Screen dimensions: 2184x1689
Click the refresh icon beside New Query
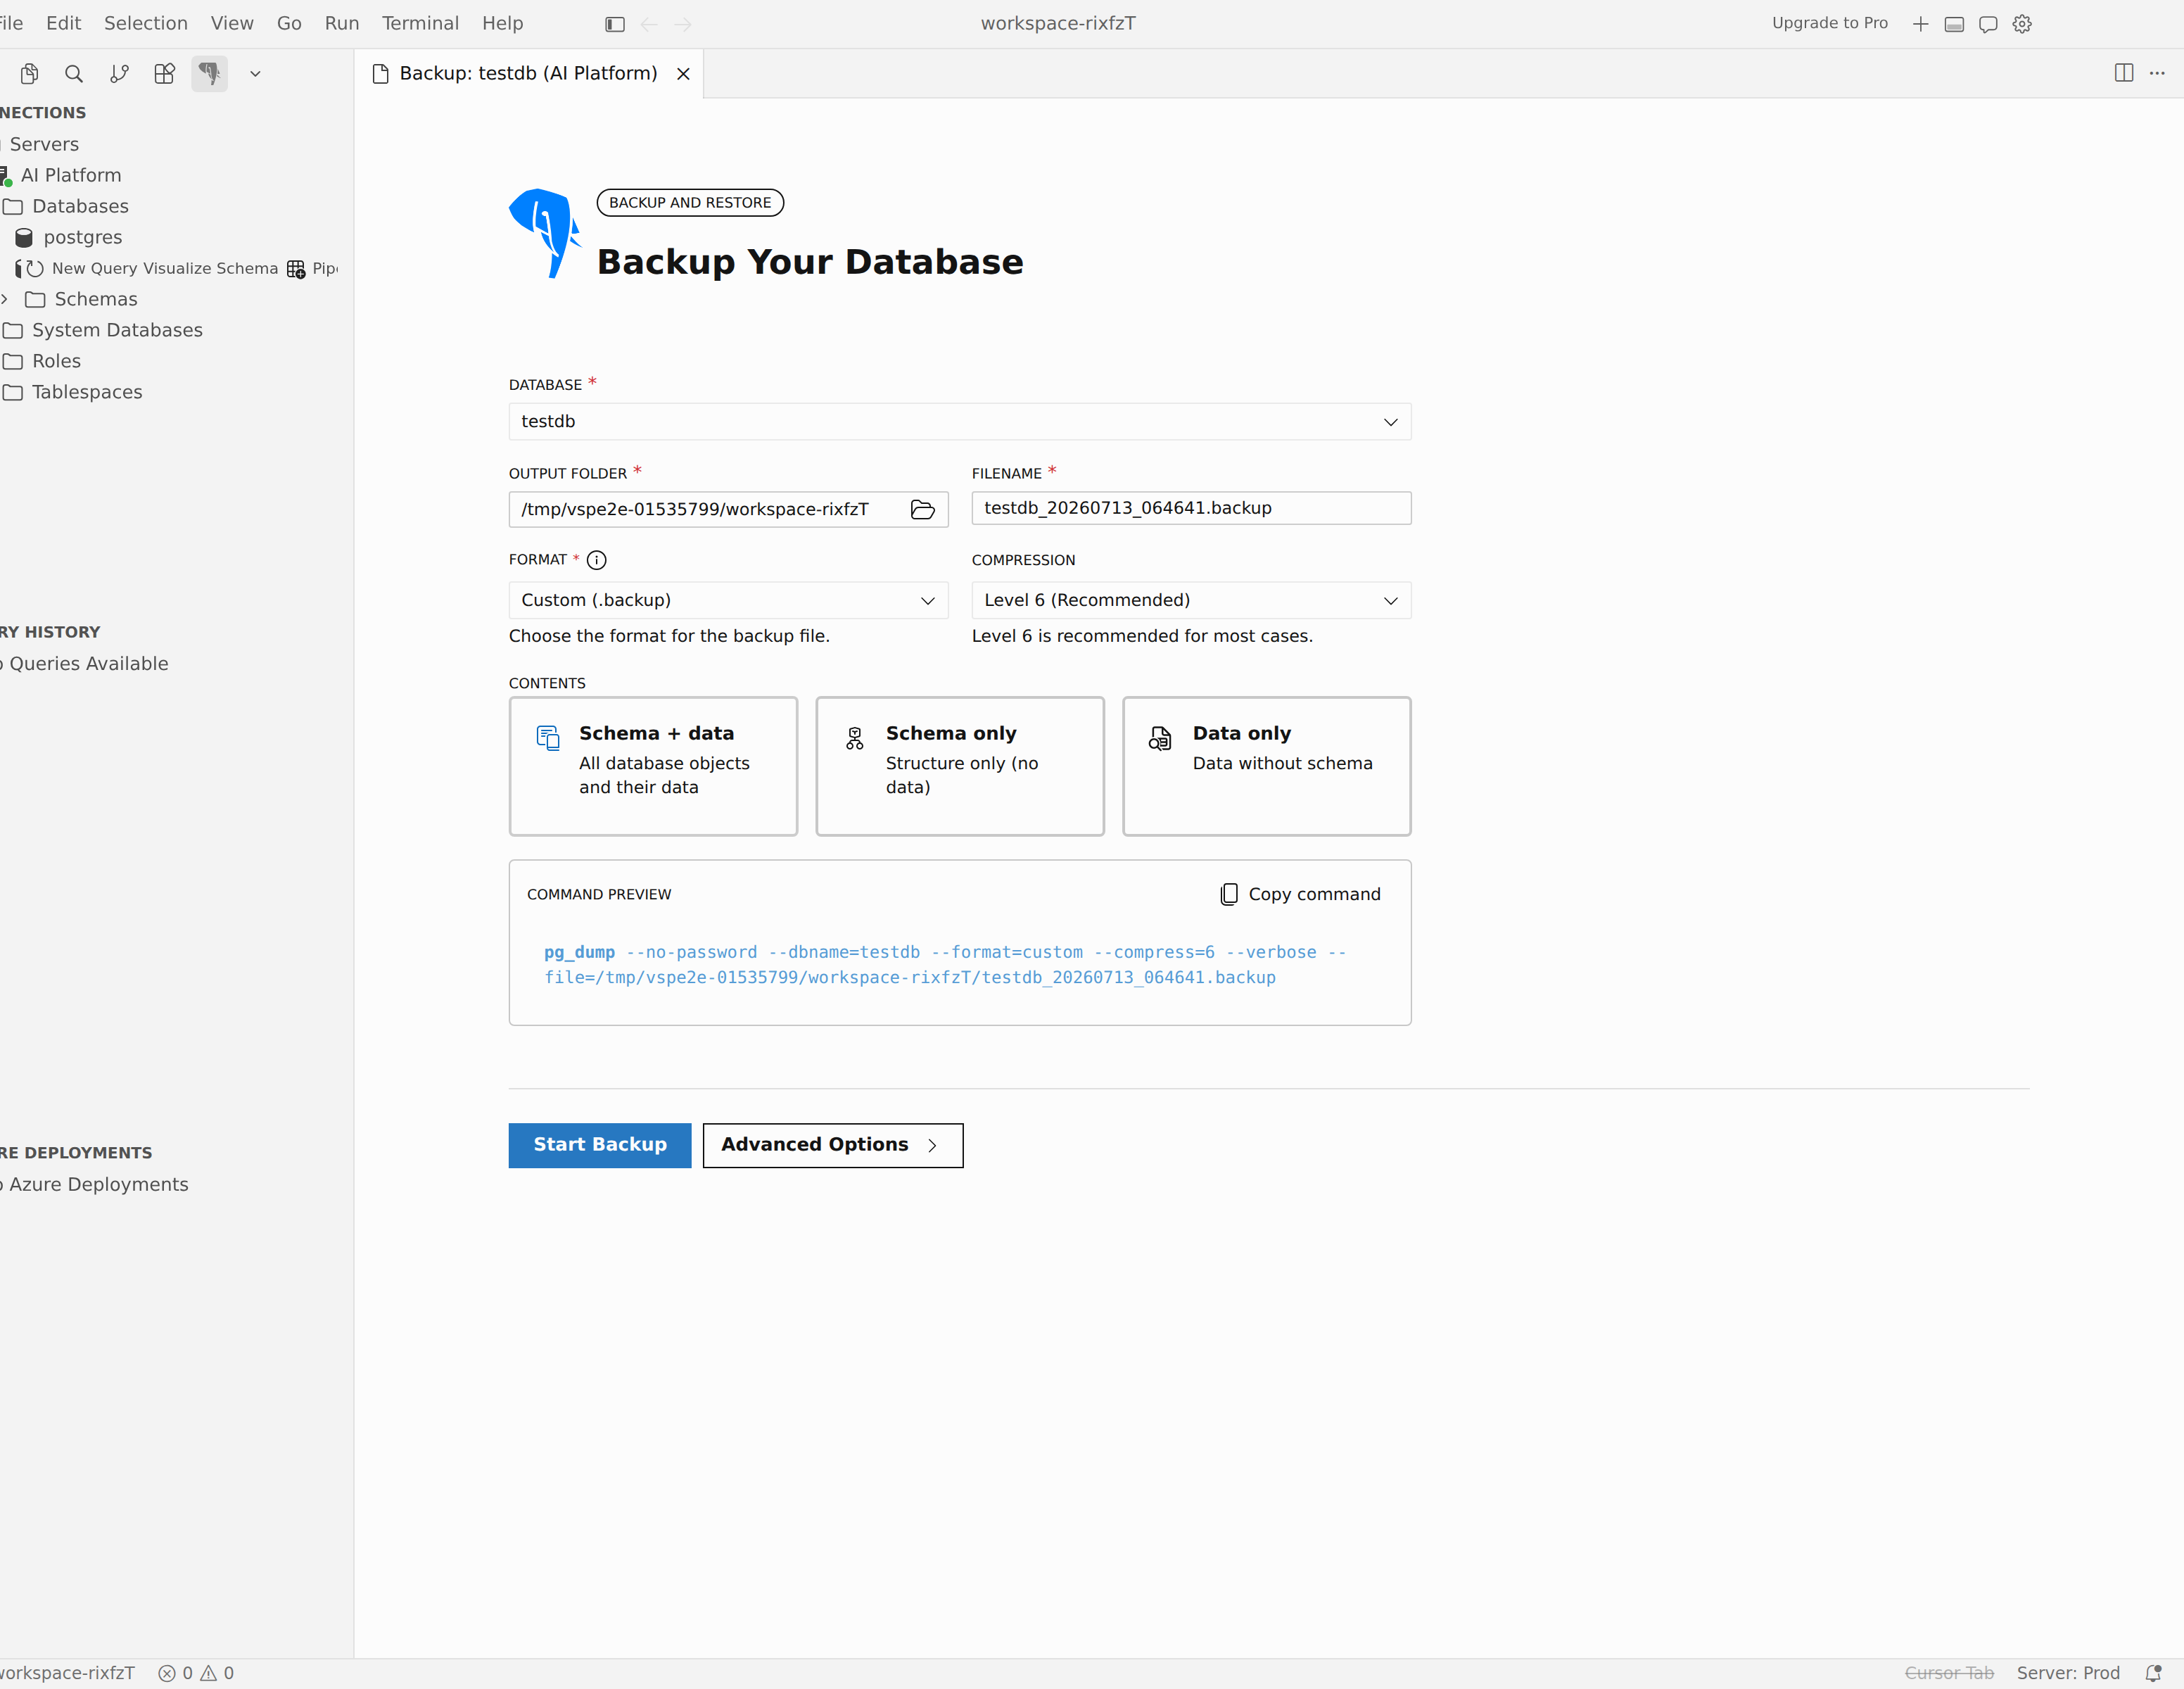point(35,268)
